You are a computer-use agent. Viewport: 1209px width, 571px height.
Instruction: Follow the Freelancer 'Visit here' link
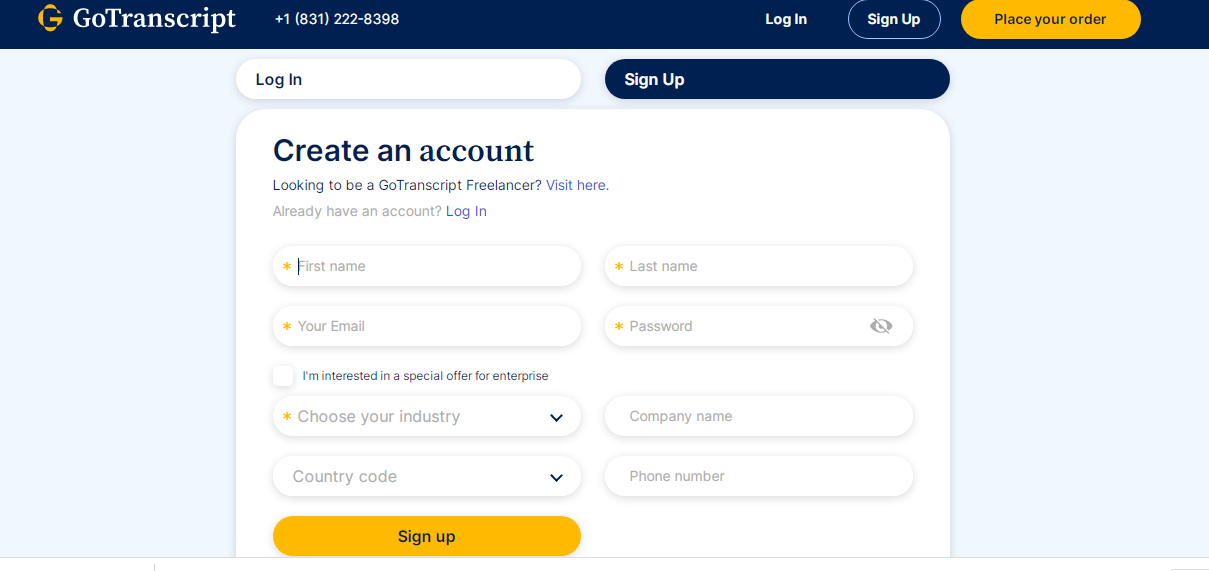pyautogui.click(x=576, y=185)
